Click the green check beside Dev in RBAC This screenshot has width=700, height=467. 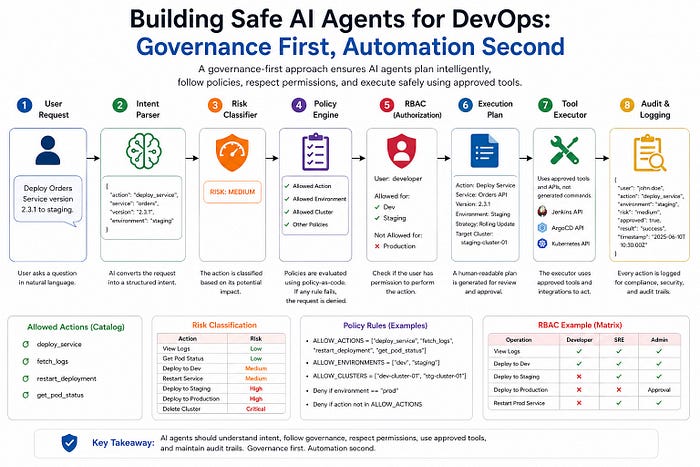point(377,207)
